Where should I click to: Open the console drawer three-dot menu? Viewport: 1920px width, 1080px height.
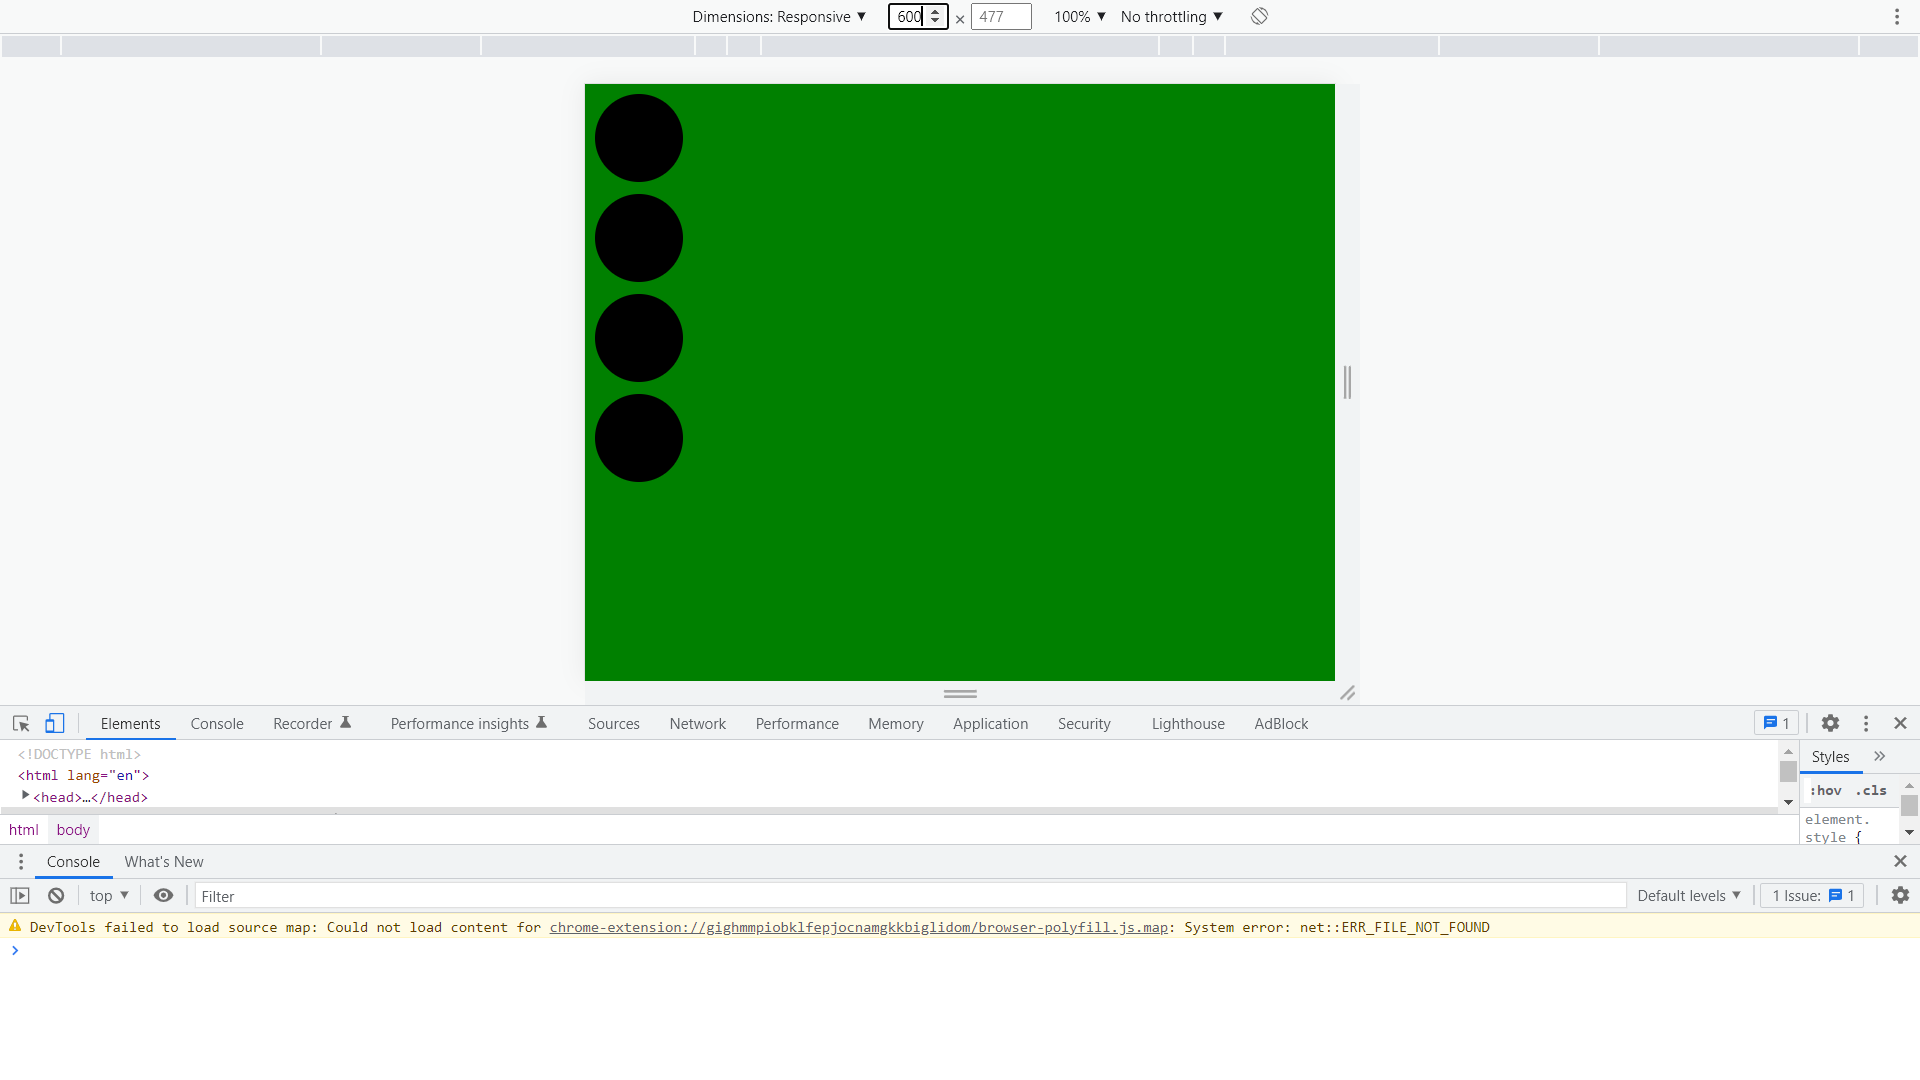tap(21, 861)
